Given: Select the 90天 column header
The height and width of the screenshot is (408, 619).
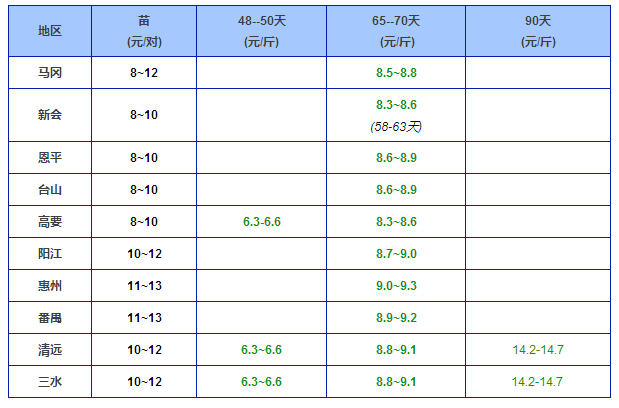Looking at the screenshot, I should pyautogui.click(x=538, y=31).
